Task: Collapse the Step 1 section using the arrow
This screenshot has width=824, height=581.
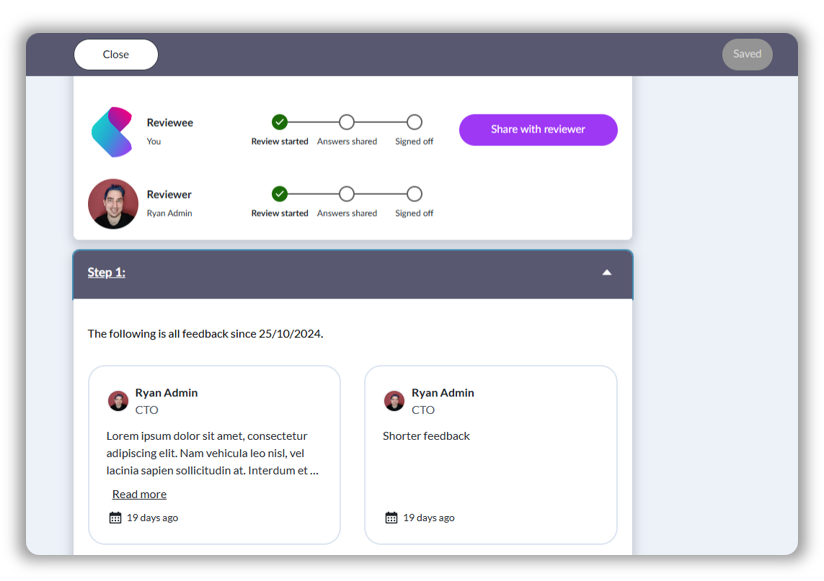Action: [x=607, y=273]
